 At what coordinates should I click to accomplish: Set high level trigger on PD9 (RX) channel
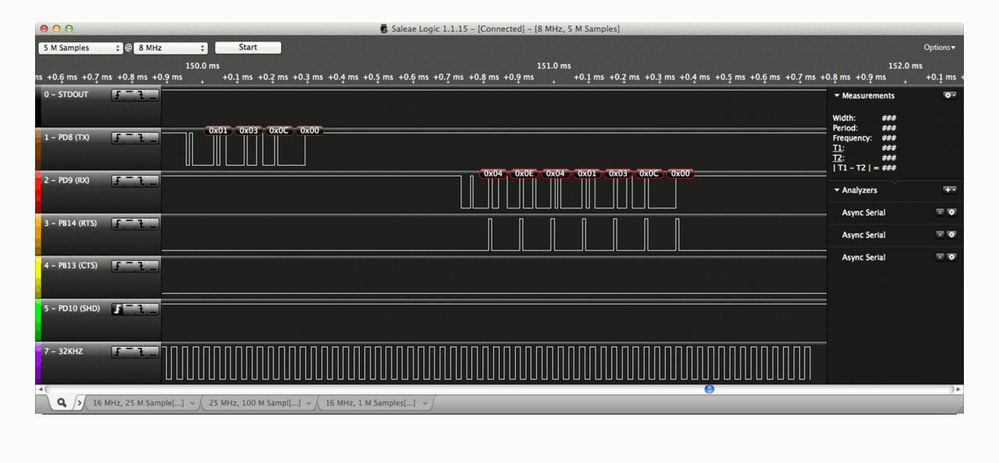pos(130,181)
